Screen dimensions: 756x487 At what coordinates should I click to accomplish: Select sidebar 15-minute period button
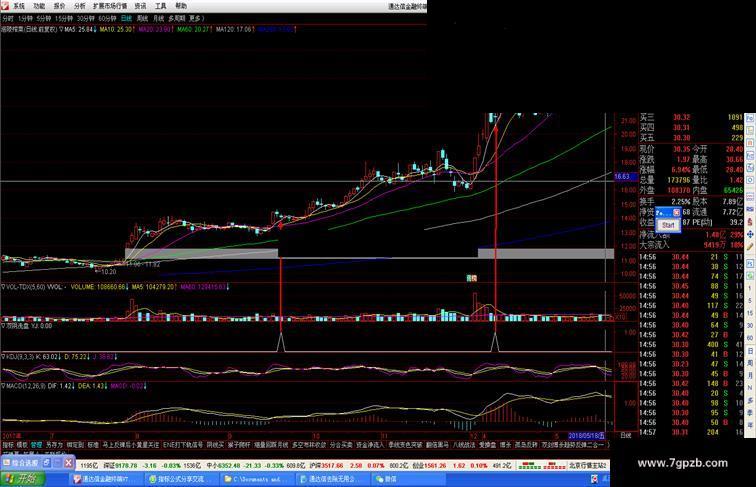[x=750, y=313]
